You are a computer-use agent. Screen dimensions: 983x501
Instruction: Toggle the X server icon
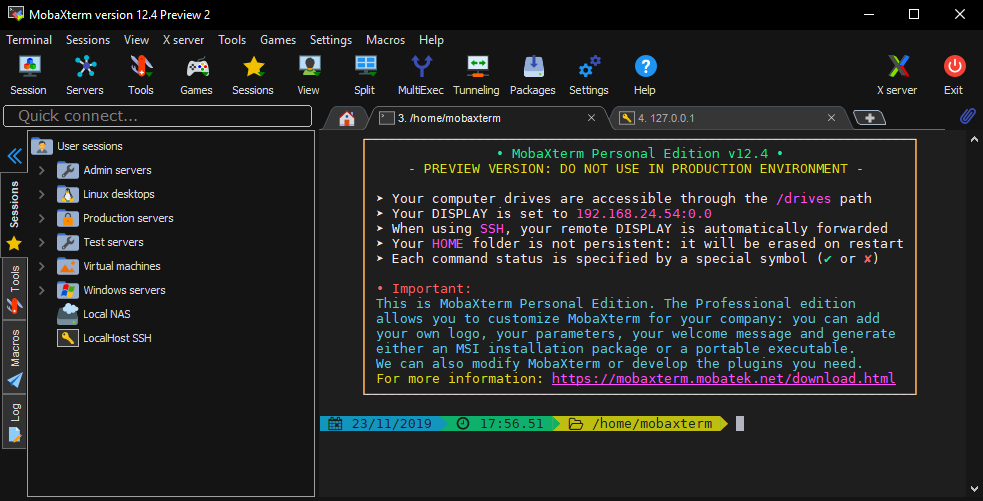point(897,66)
